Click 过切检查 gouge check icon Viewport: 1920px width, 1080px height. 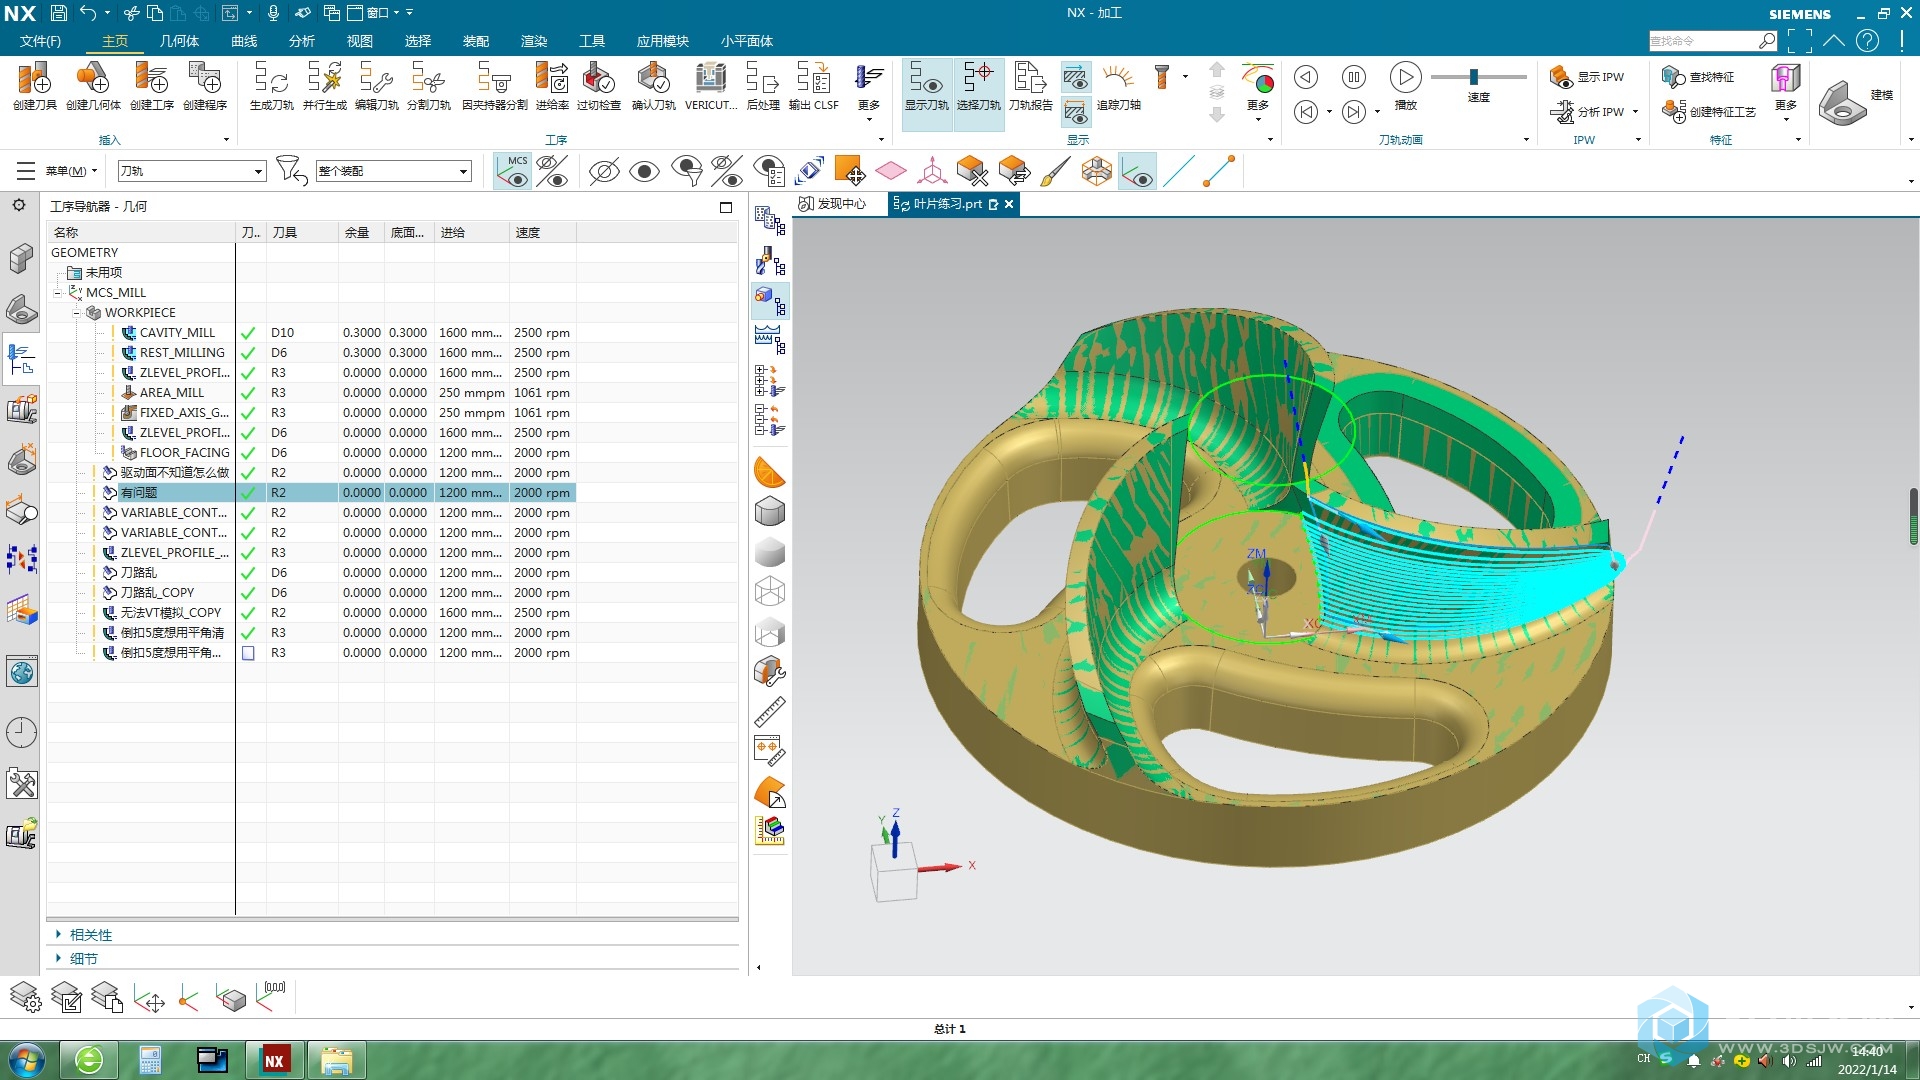click(598, 86)
